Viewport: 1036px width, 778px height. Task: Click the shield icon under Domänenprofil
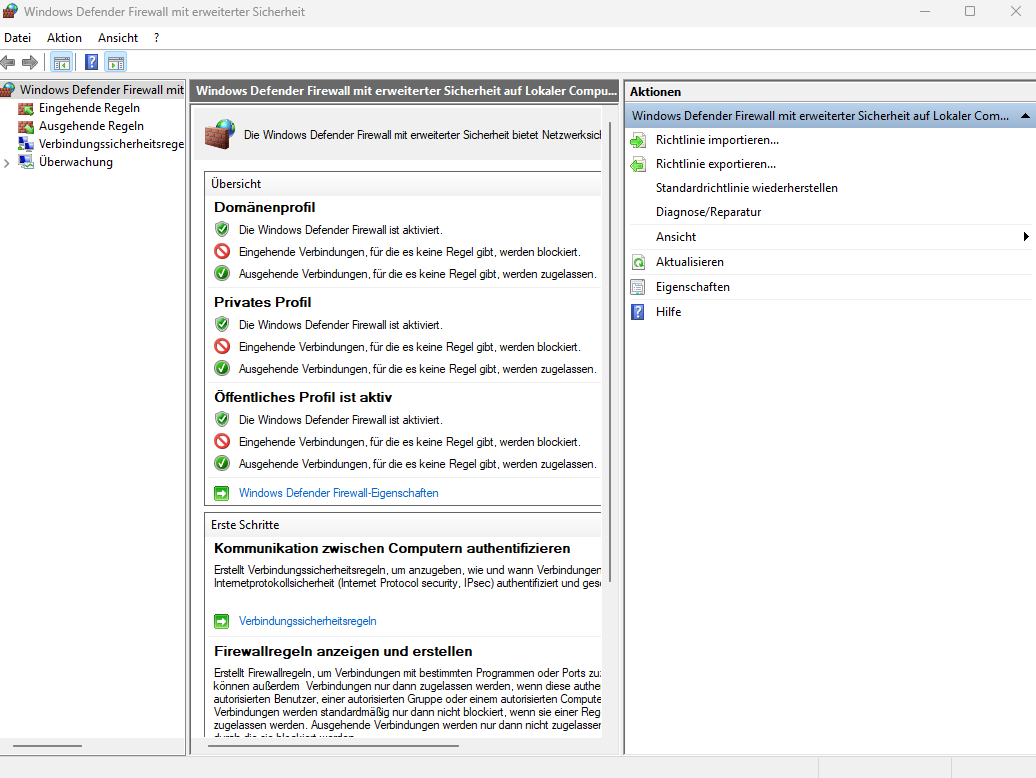pyautogui.click(x=222, y=229)
